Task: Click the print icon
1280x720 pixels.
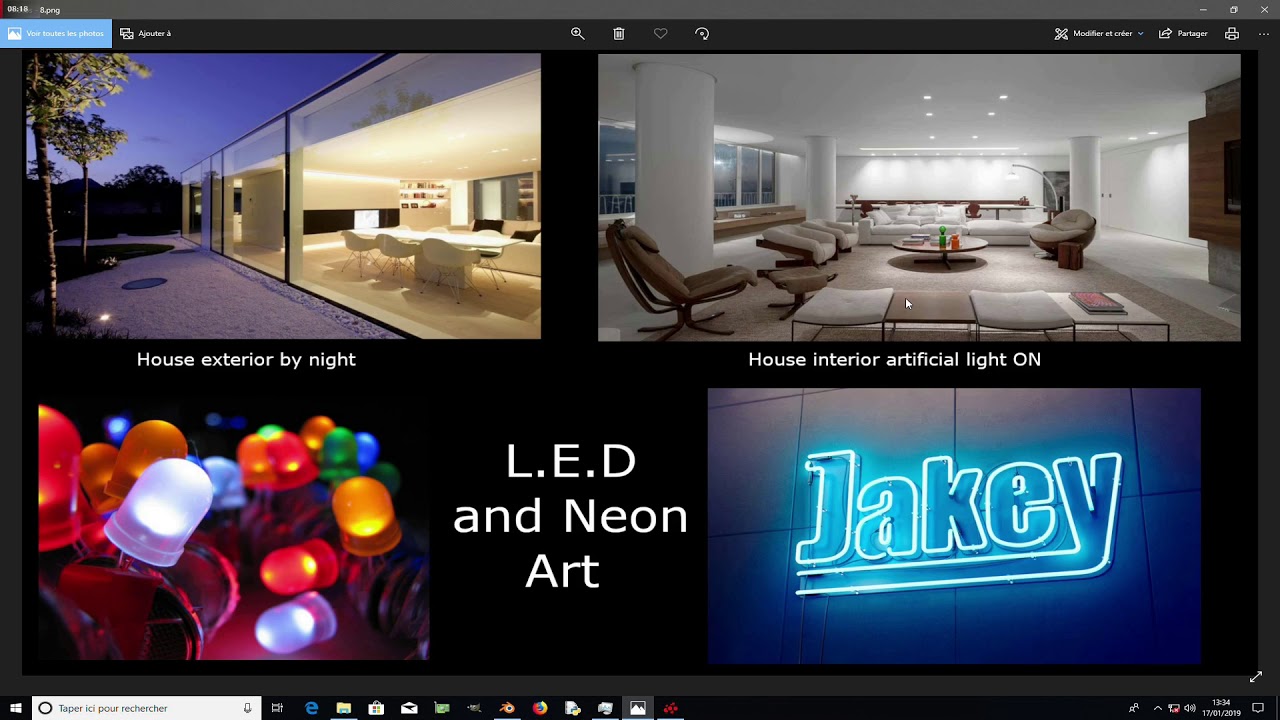Action: coord(1232,33)
